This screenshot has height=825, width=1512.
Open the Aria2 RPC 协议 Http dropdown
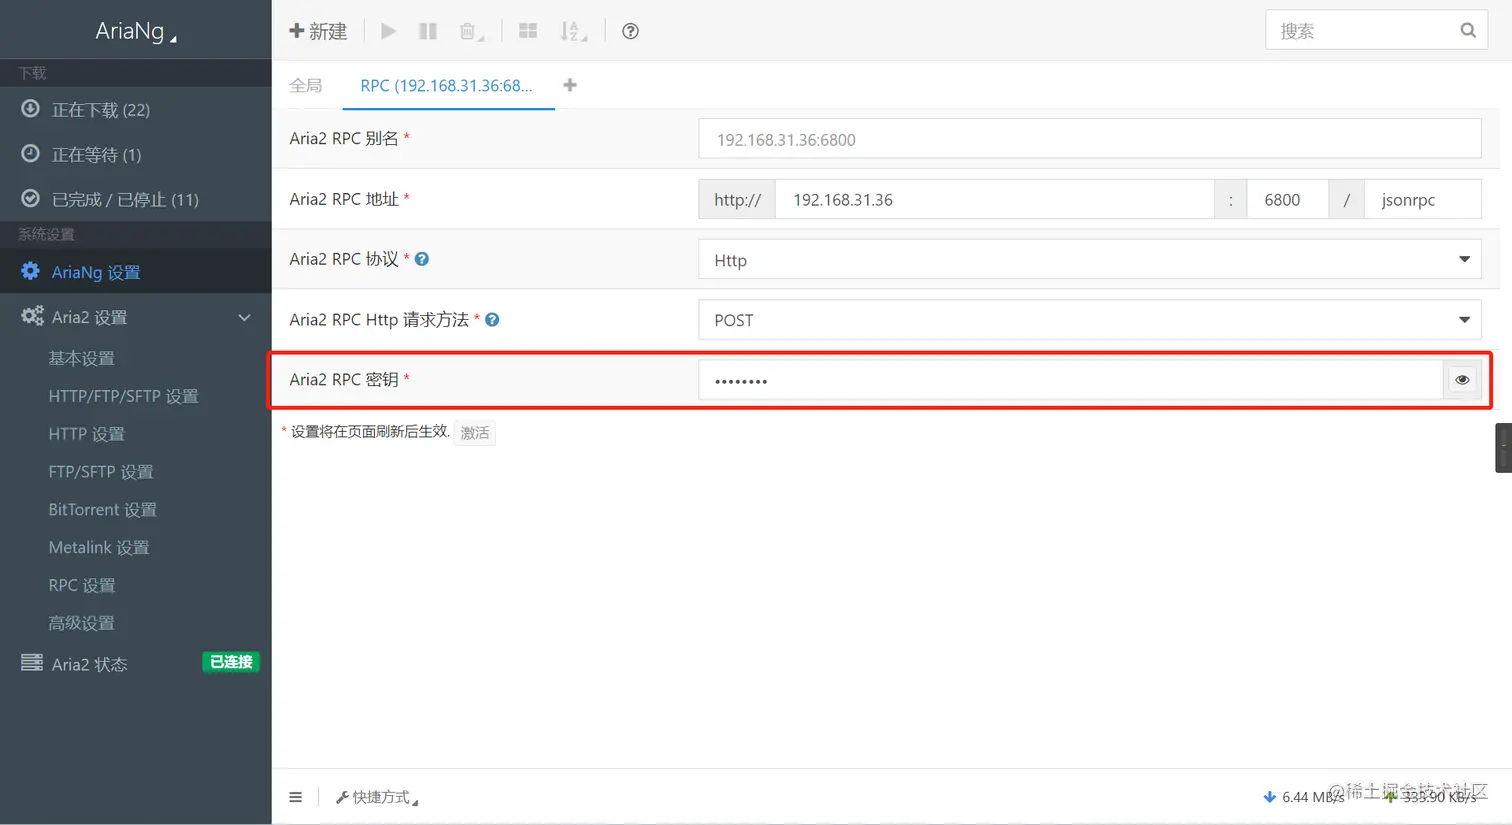[1090, 260]
